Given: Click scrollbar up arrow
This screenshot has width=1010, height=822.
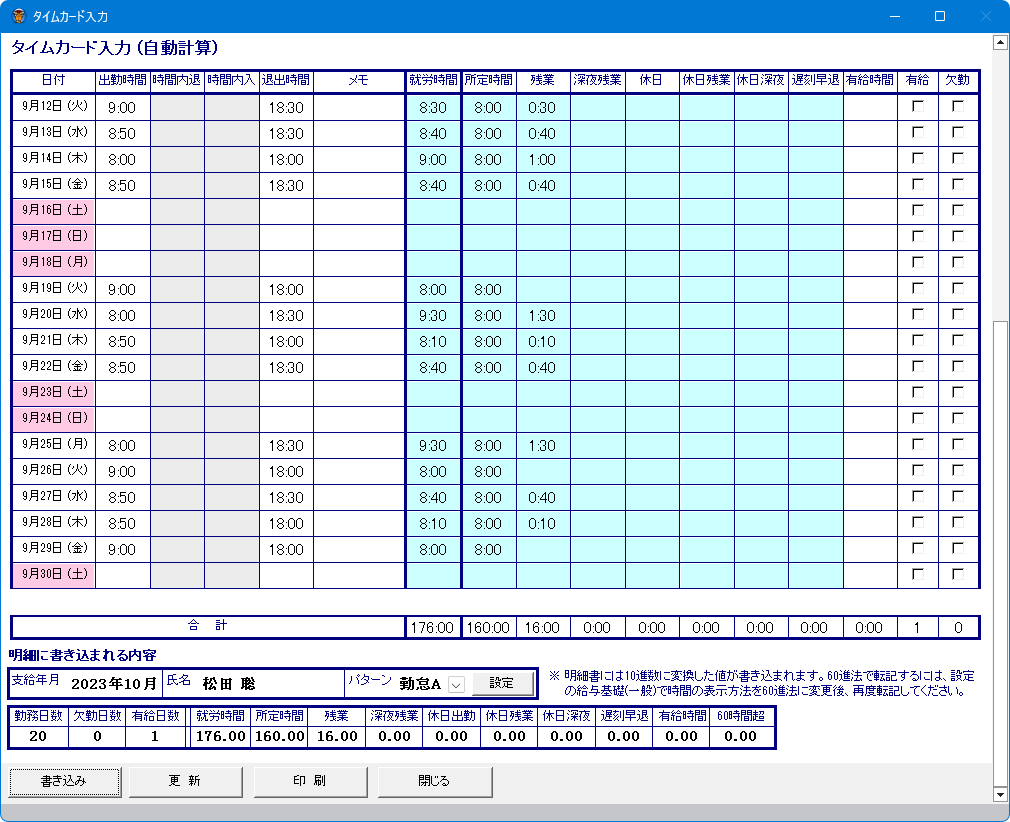Looking at the screenshot, I should click(1000, 43).
